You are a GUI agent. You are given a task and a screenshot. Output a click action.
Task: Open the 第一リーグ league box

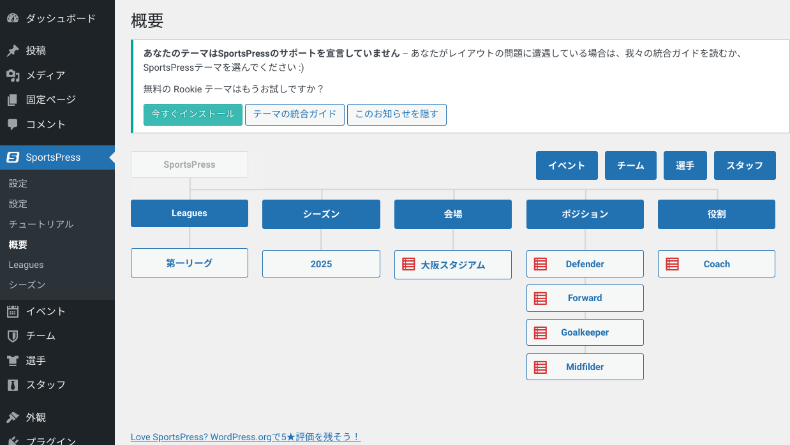[x=189, y=263]
